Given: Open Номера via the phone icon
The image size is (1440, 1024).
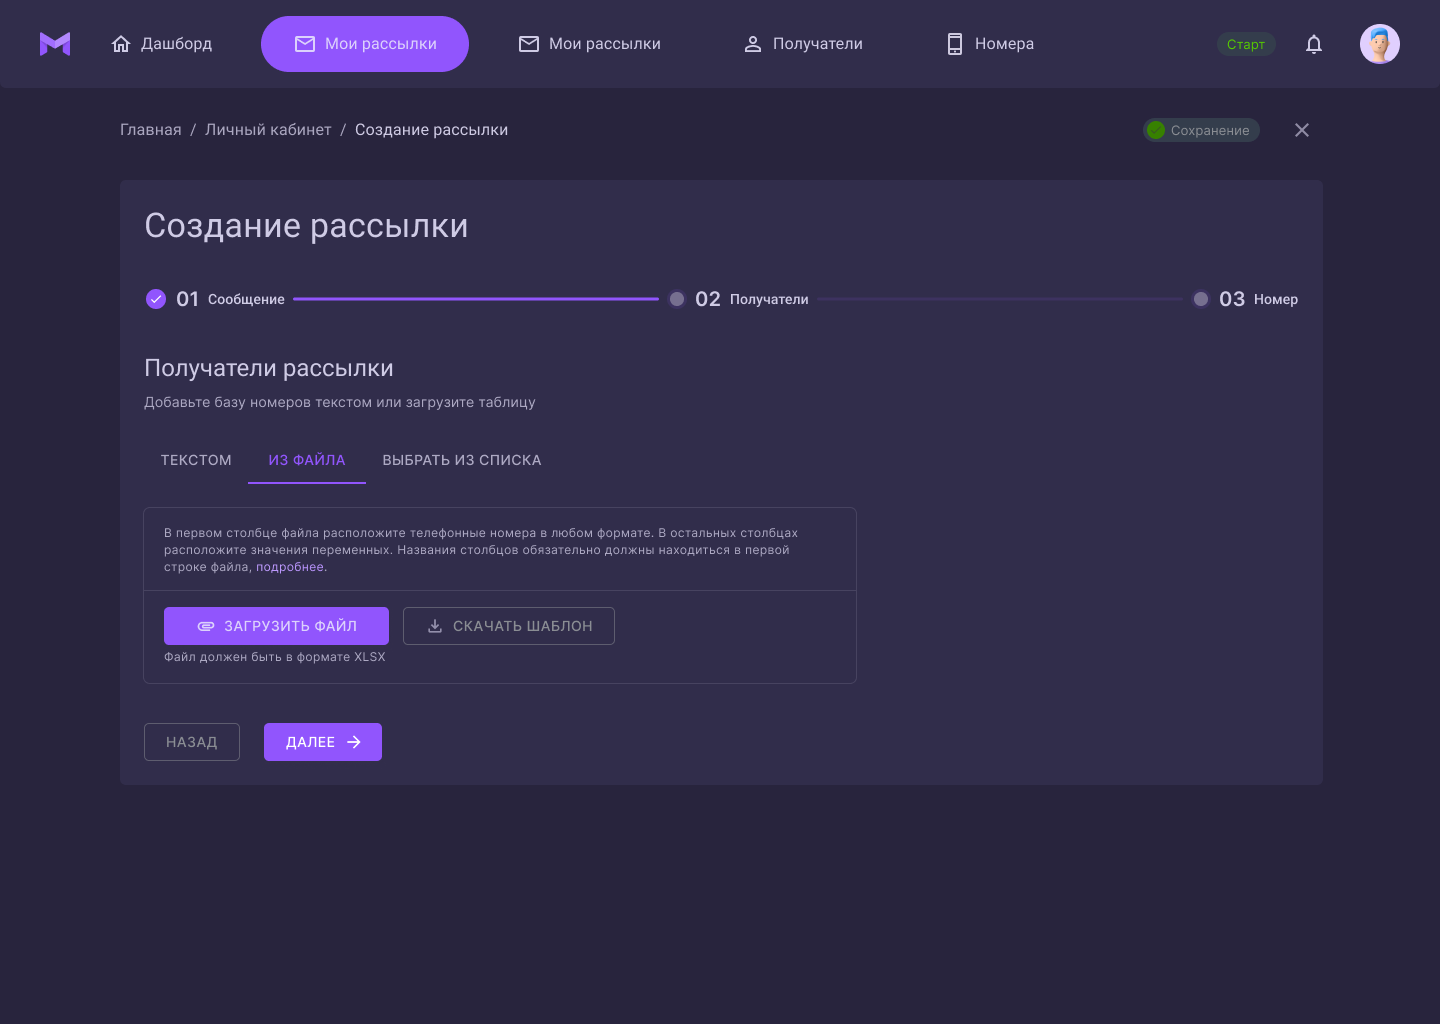Looking at the screenshot, I should (x=953, y=43).
